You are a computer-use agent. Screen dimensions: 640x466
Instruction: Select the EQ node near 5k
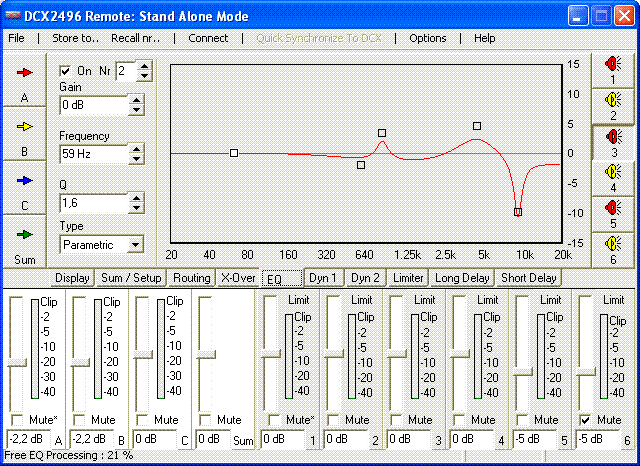point(477,126)
